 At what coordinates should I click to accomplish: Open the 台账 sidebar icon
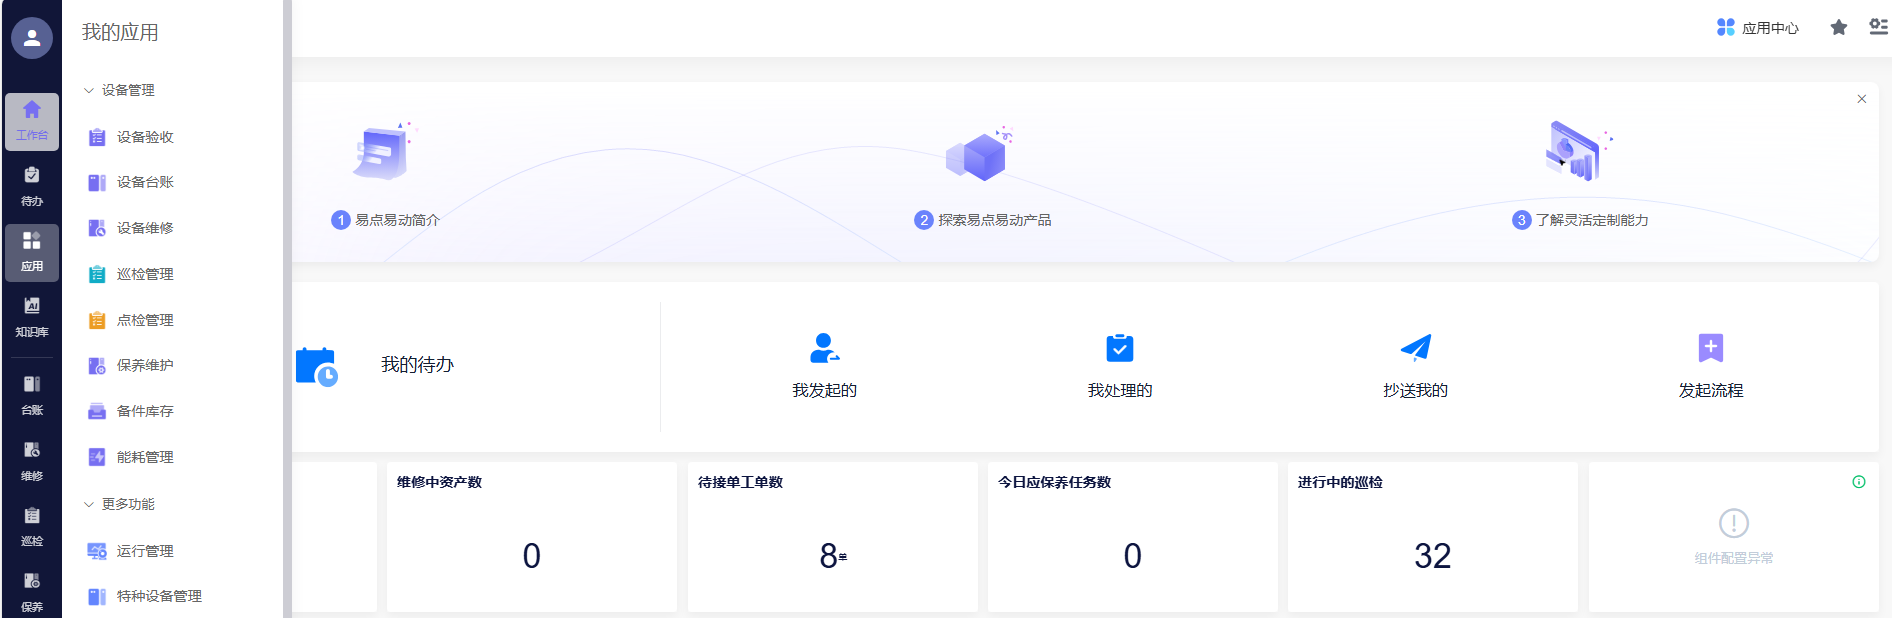[x=32, y=395]
